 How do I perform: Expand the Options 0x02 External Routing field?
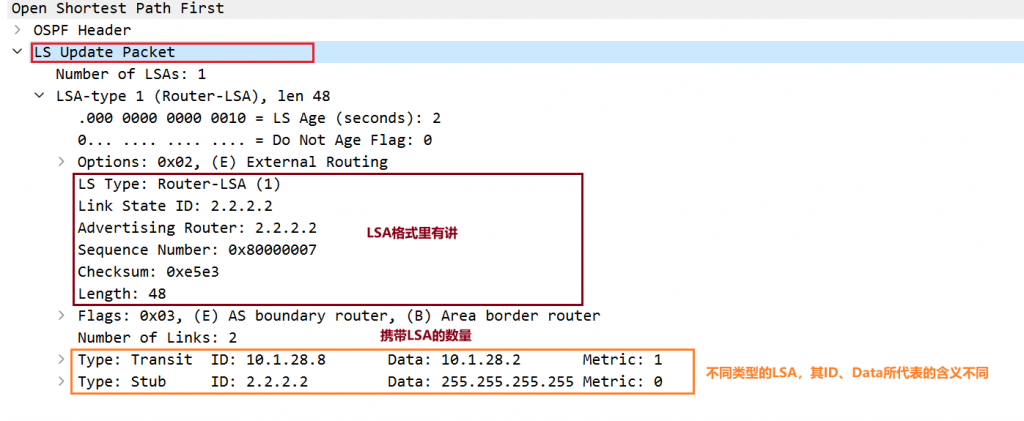click(62, 162)
